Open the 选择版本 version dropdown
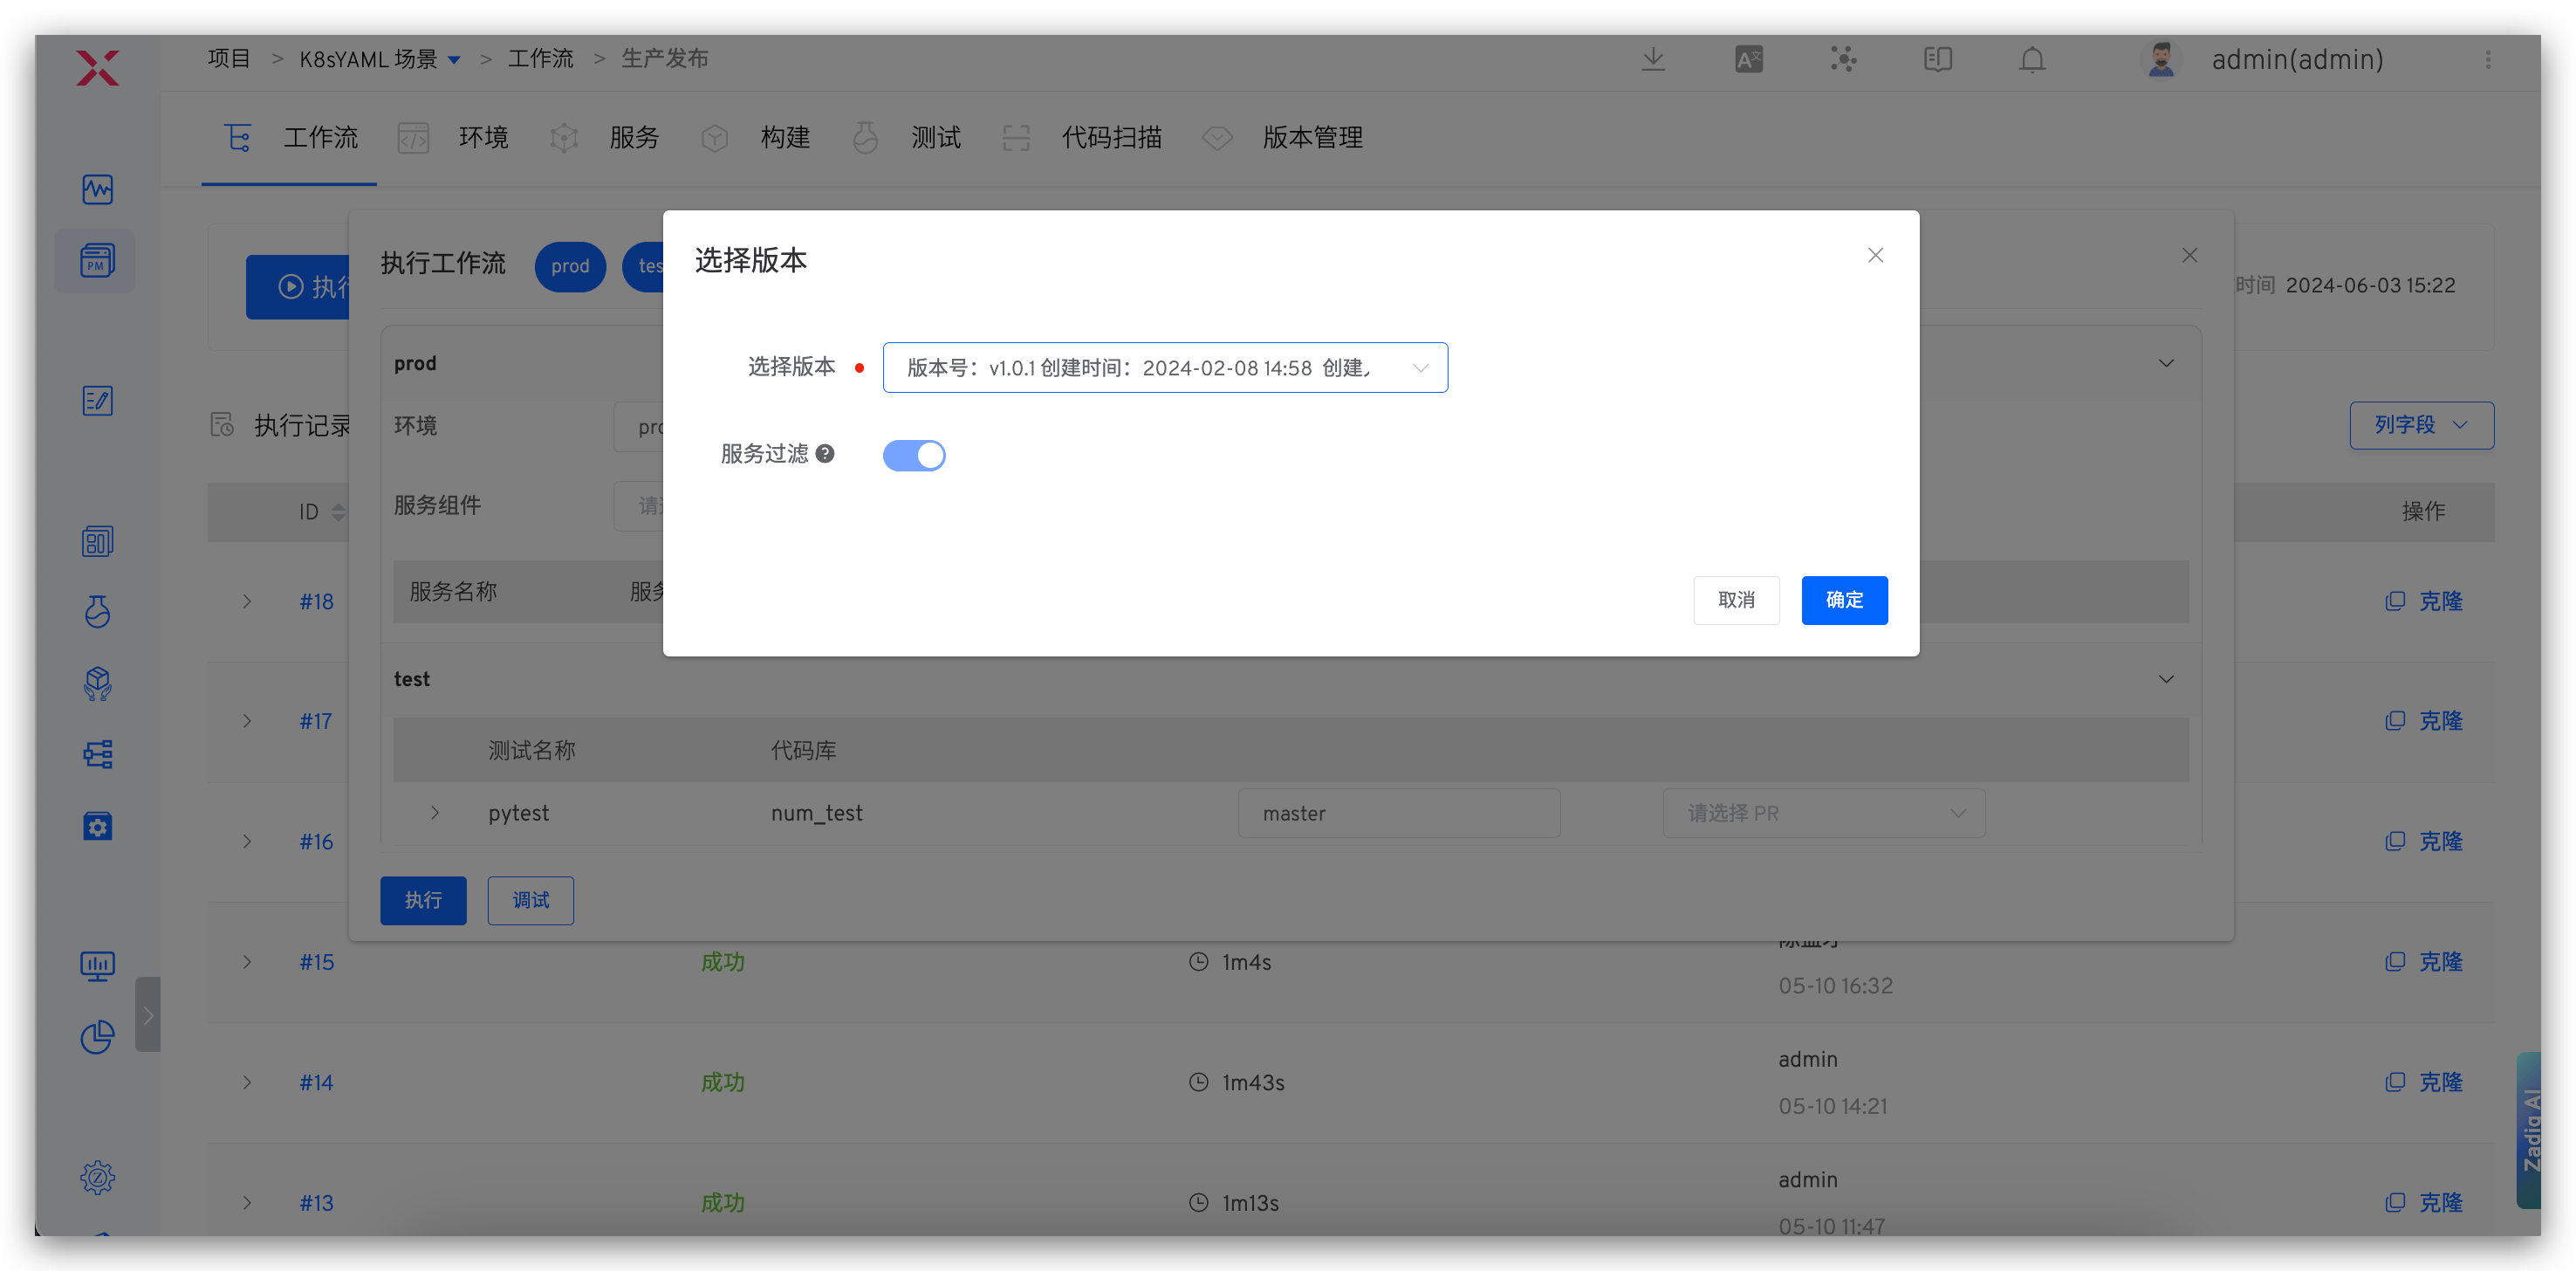Viewport: 2576px width, 1271px height. (1164, 368)
